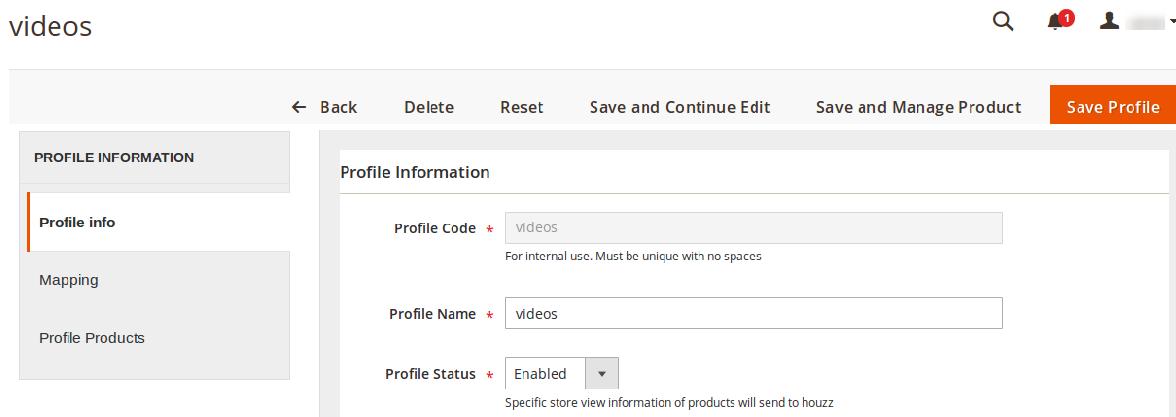Open the admin search magnifier icon
The image size is (1176, 417).
click(1003, 21)
